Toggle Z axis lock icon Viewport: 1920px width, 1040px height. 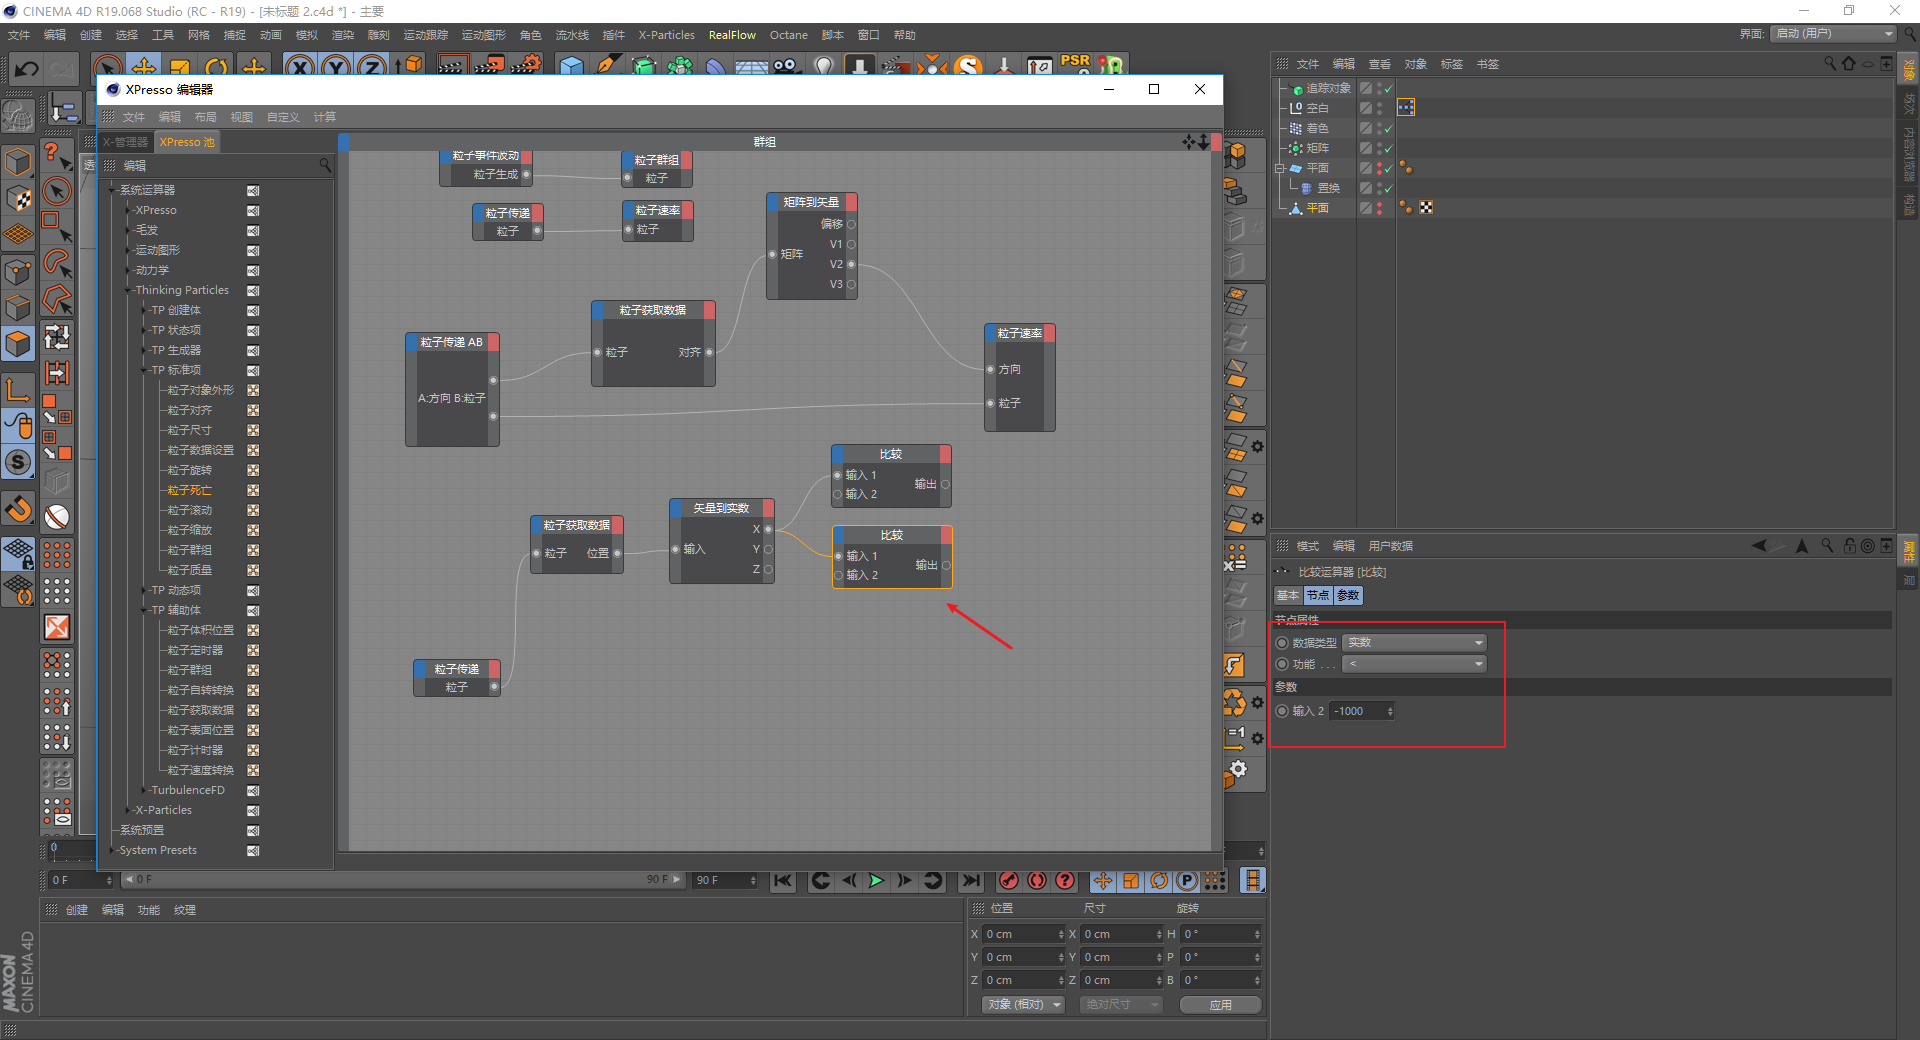[x=372, y=66]
